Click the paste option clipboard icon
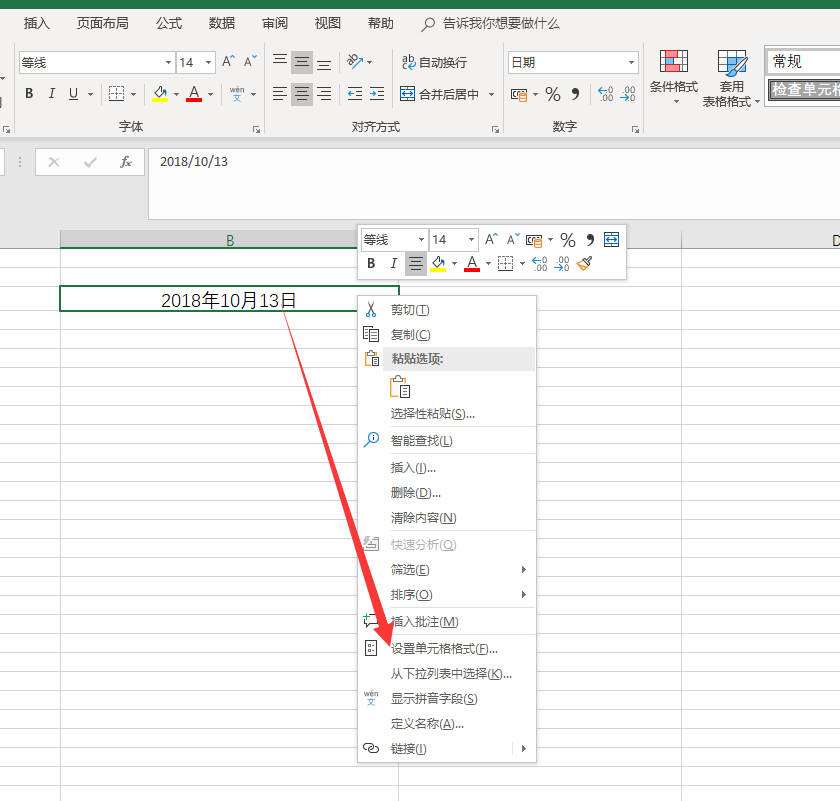Viewport: 840px width, 801px height. coord(400,387)
